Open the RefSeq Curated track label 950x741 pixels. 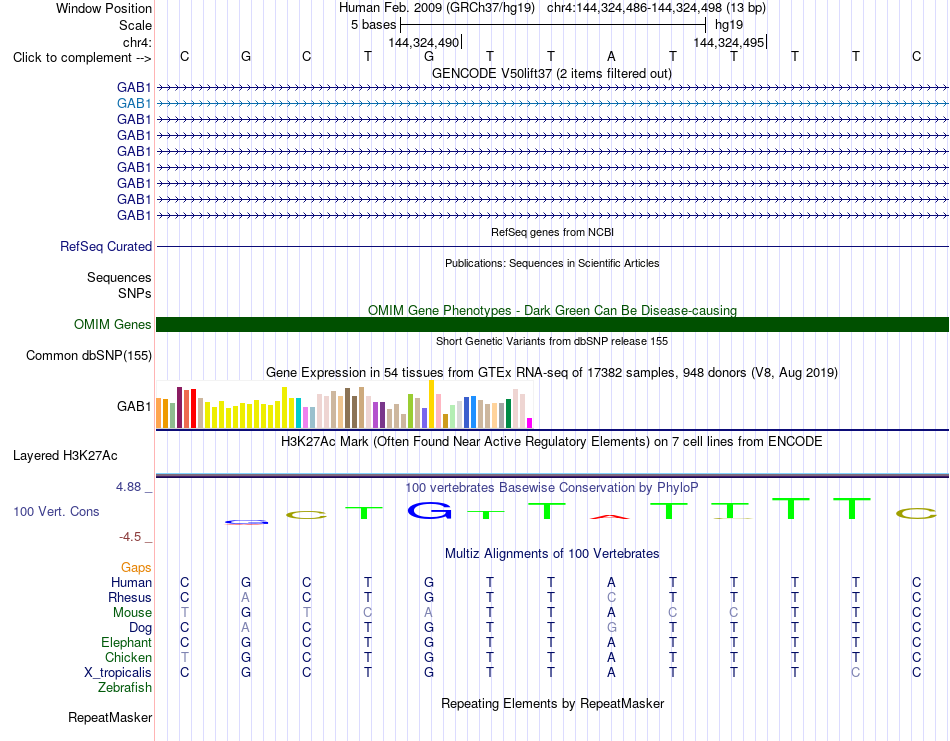coord(106,247)
